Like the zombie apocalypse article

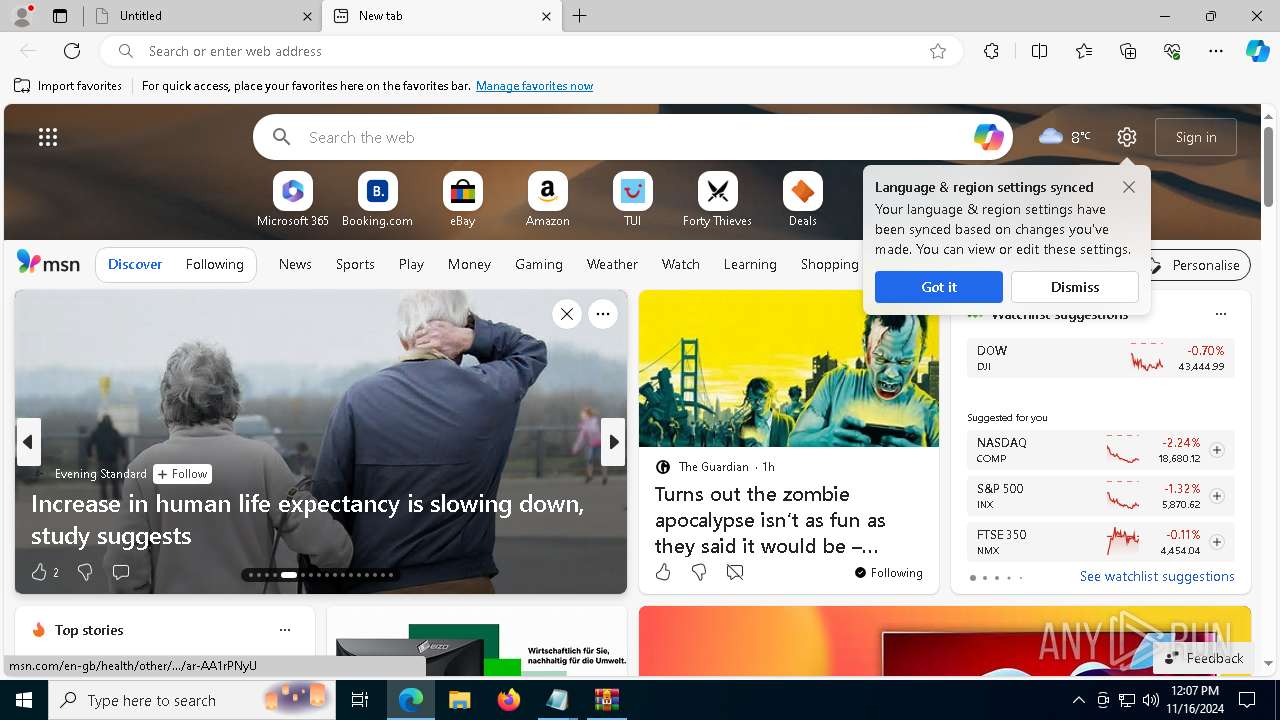coord(663,572)
